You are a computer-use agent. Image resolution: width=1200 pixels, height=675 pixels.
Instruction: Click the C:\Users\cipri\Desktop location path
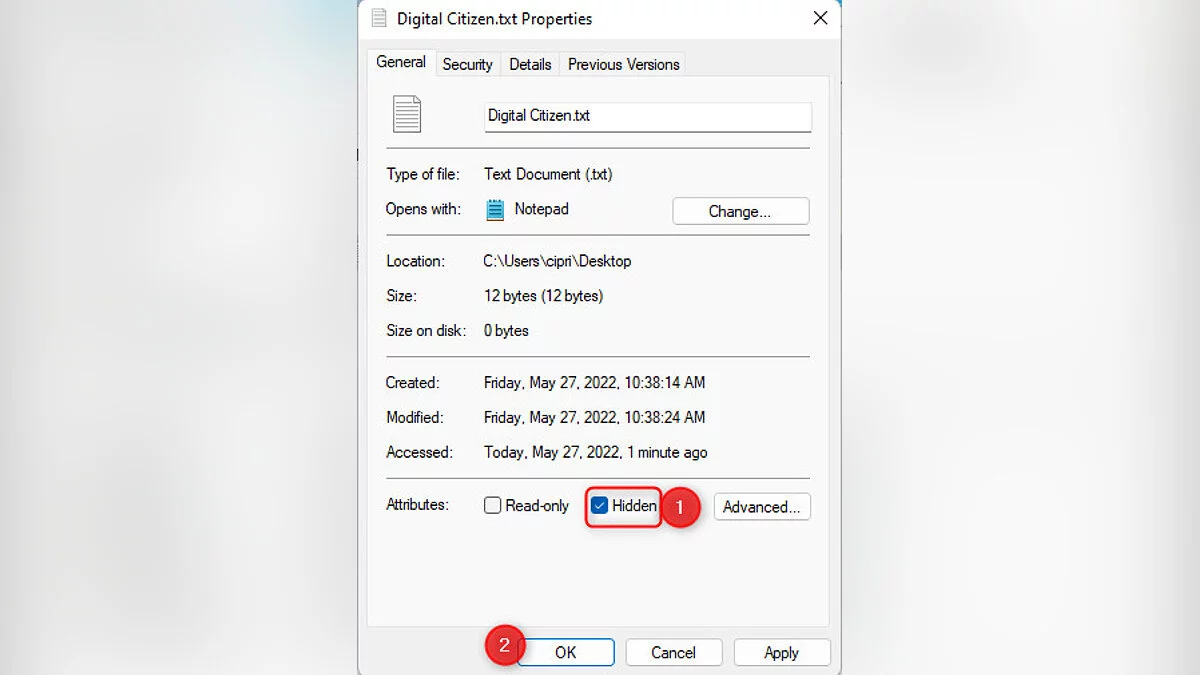(557, 261)
